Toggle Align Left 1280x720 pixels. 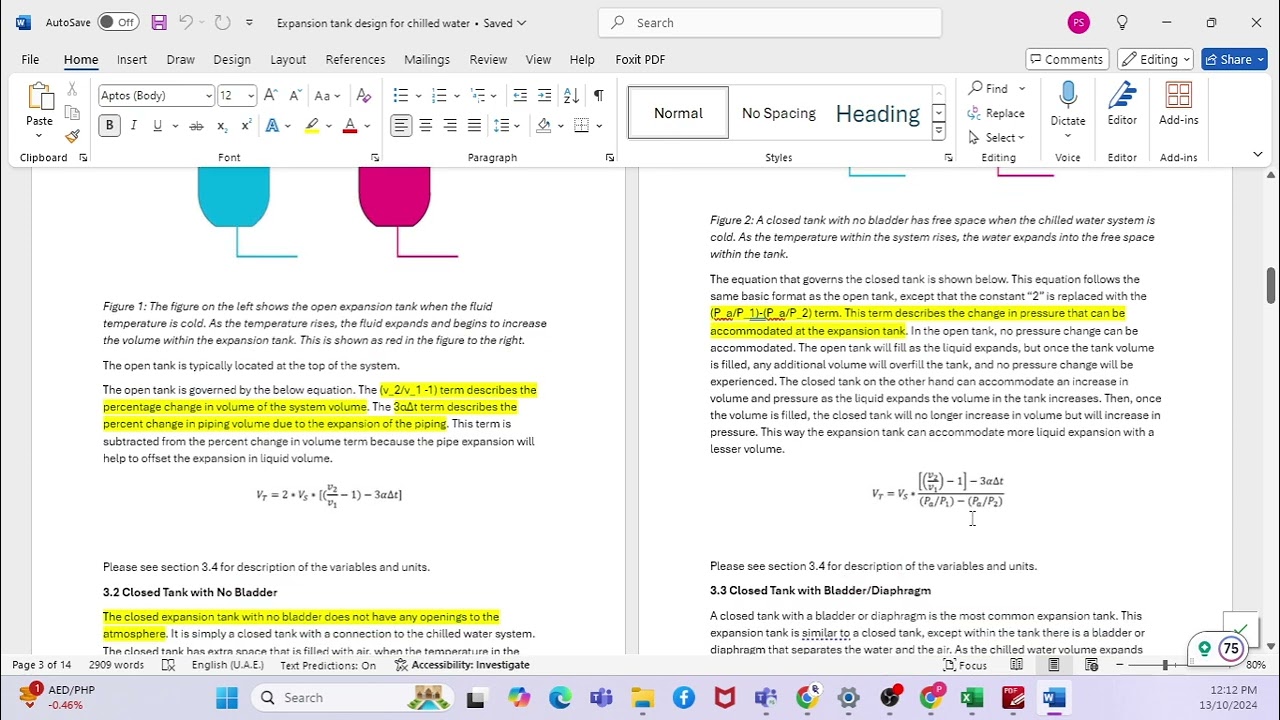pos(401,125)
